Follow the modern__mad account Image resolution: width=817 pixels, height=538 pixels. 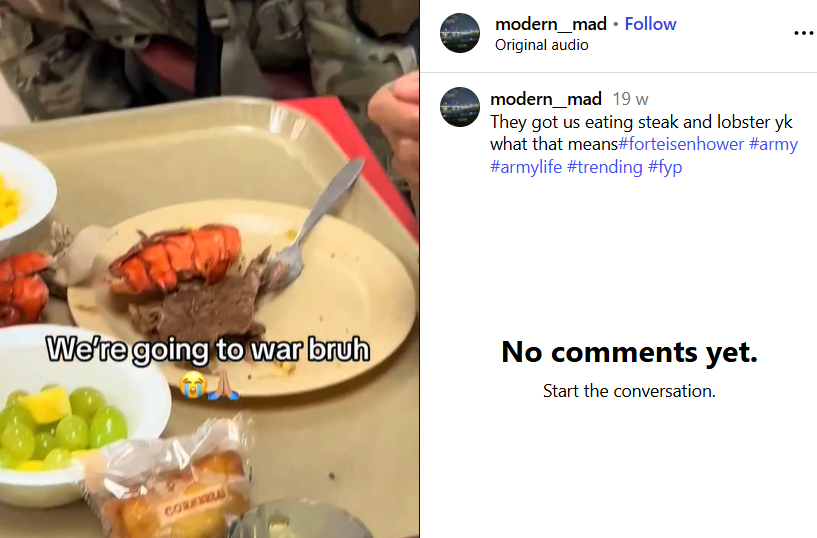tap(650, 24)
